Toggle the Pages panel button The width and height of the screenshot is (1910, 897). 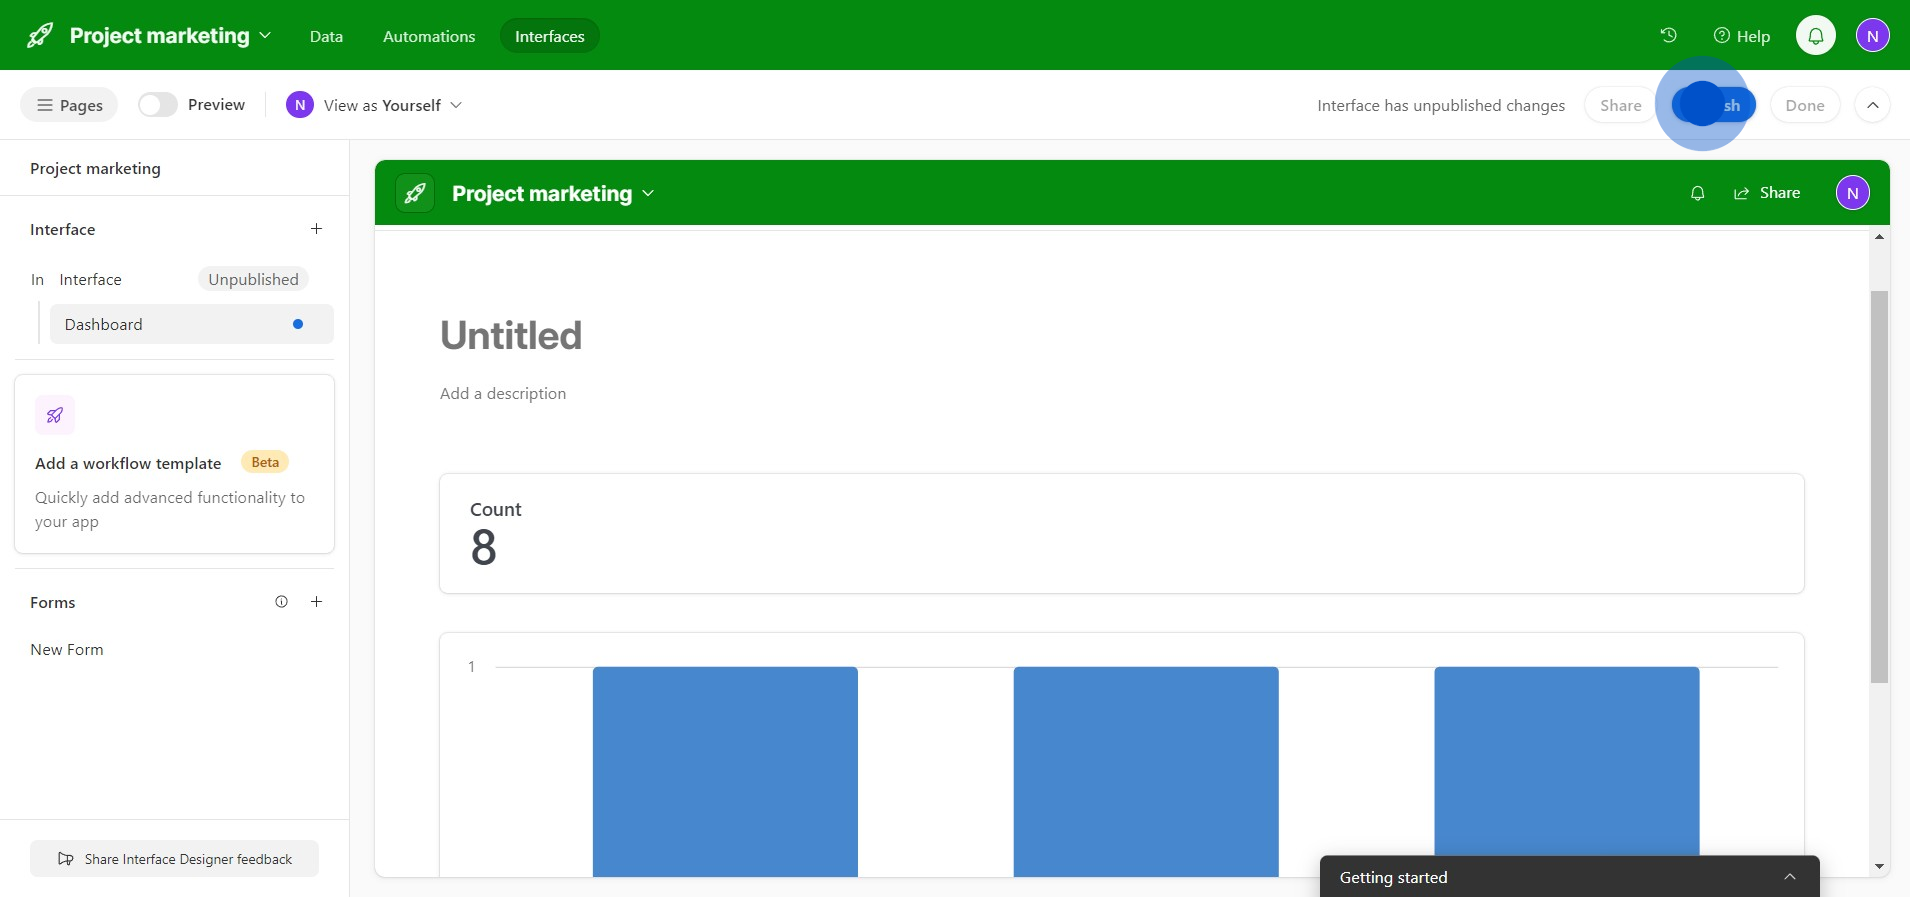69,105
